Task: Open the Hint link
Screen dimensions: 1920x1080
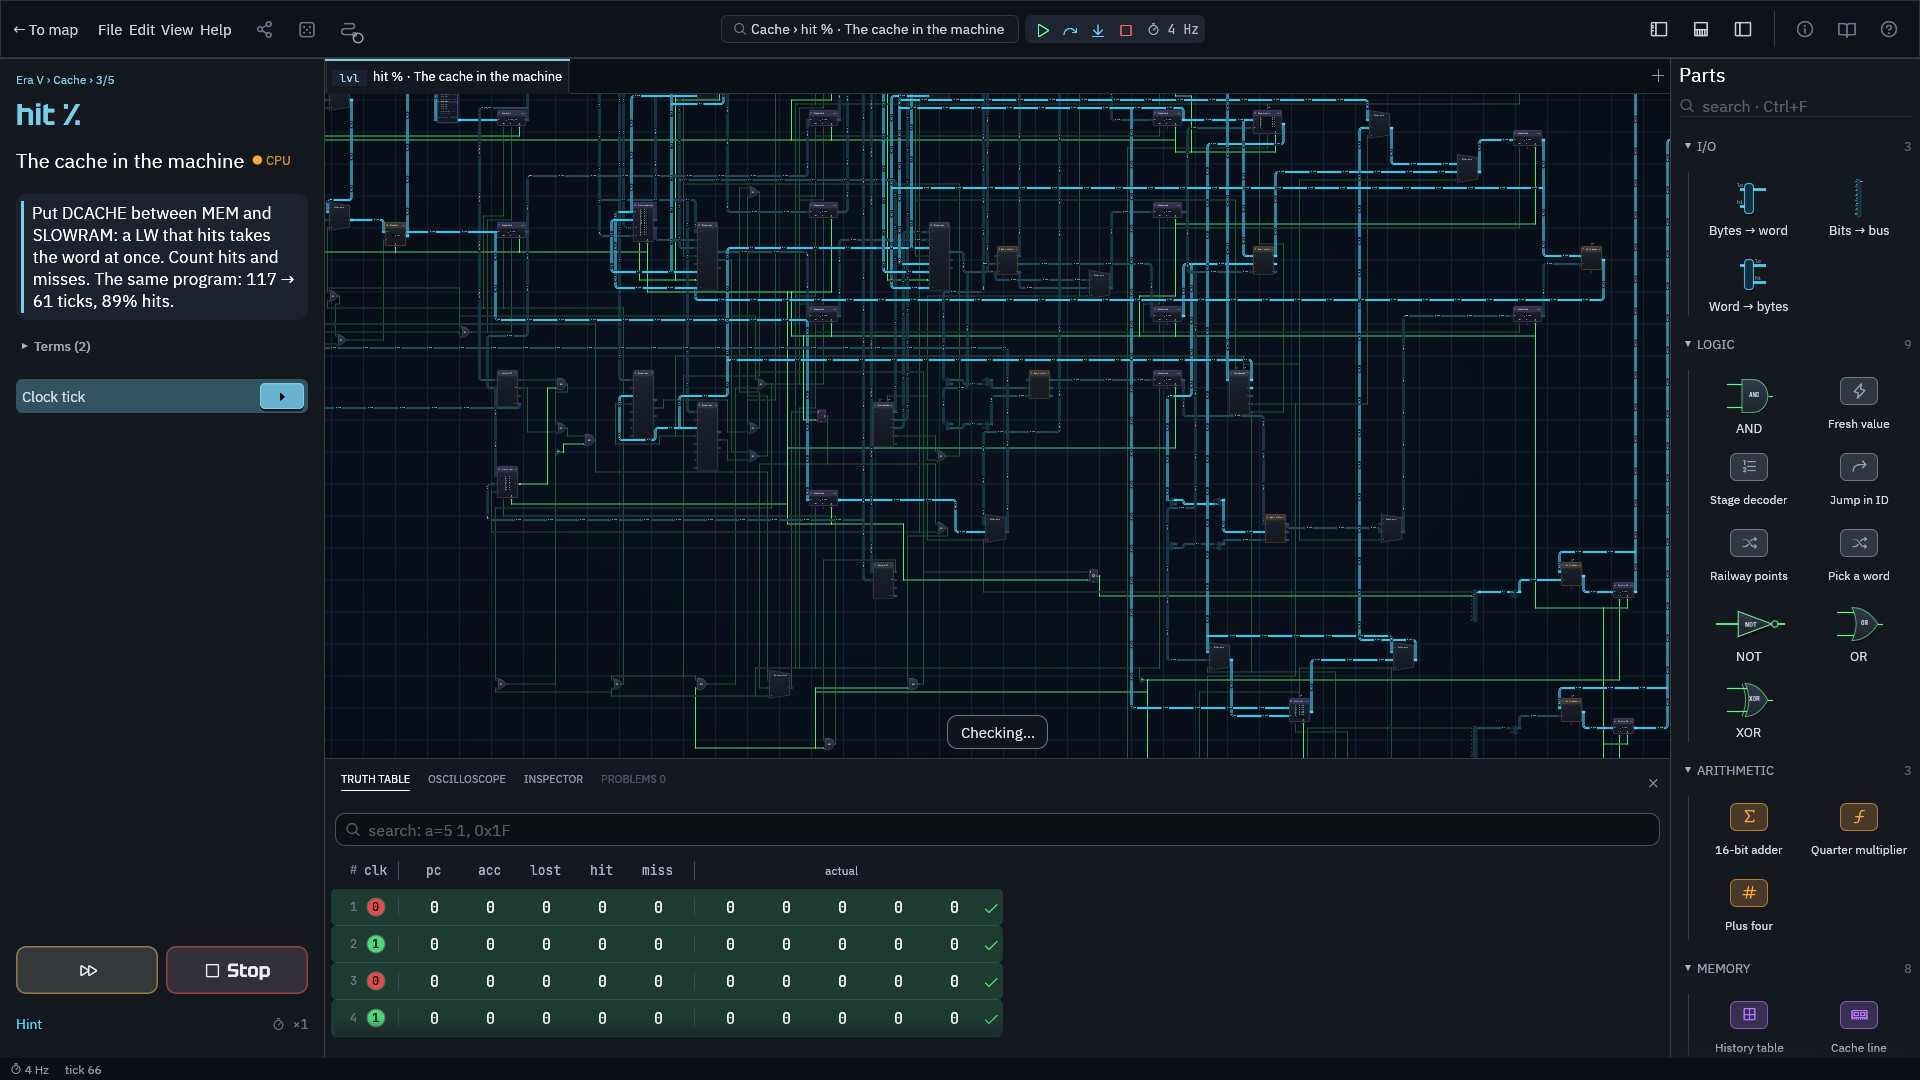Action: click(29, 1024)
